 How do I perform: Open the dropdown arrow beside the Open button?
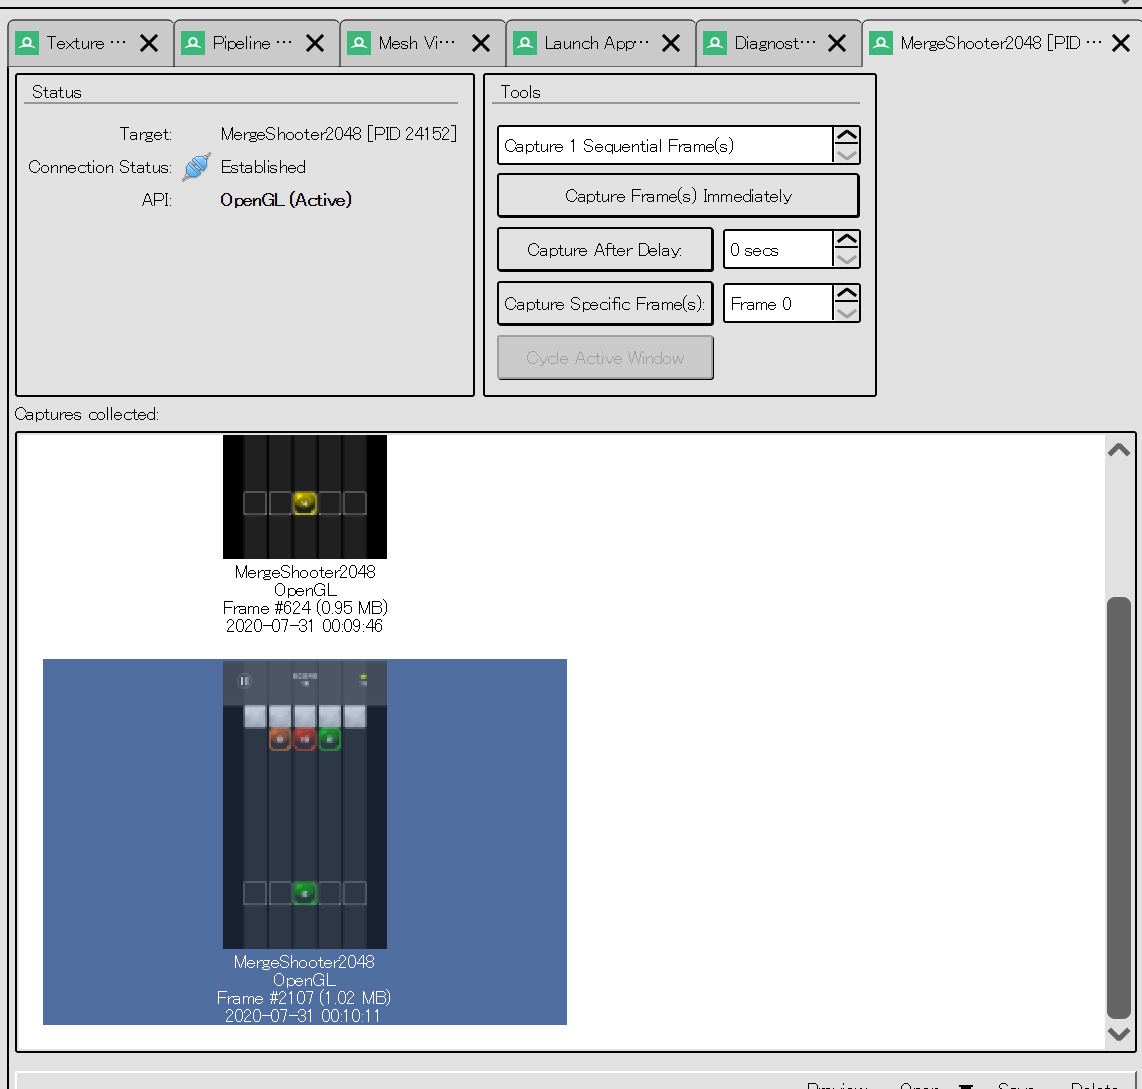[966, 1085]
